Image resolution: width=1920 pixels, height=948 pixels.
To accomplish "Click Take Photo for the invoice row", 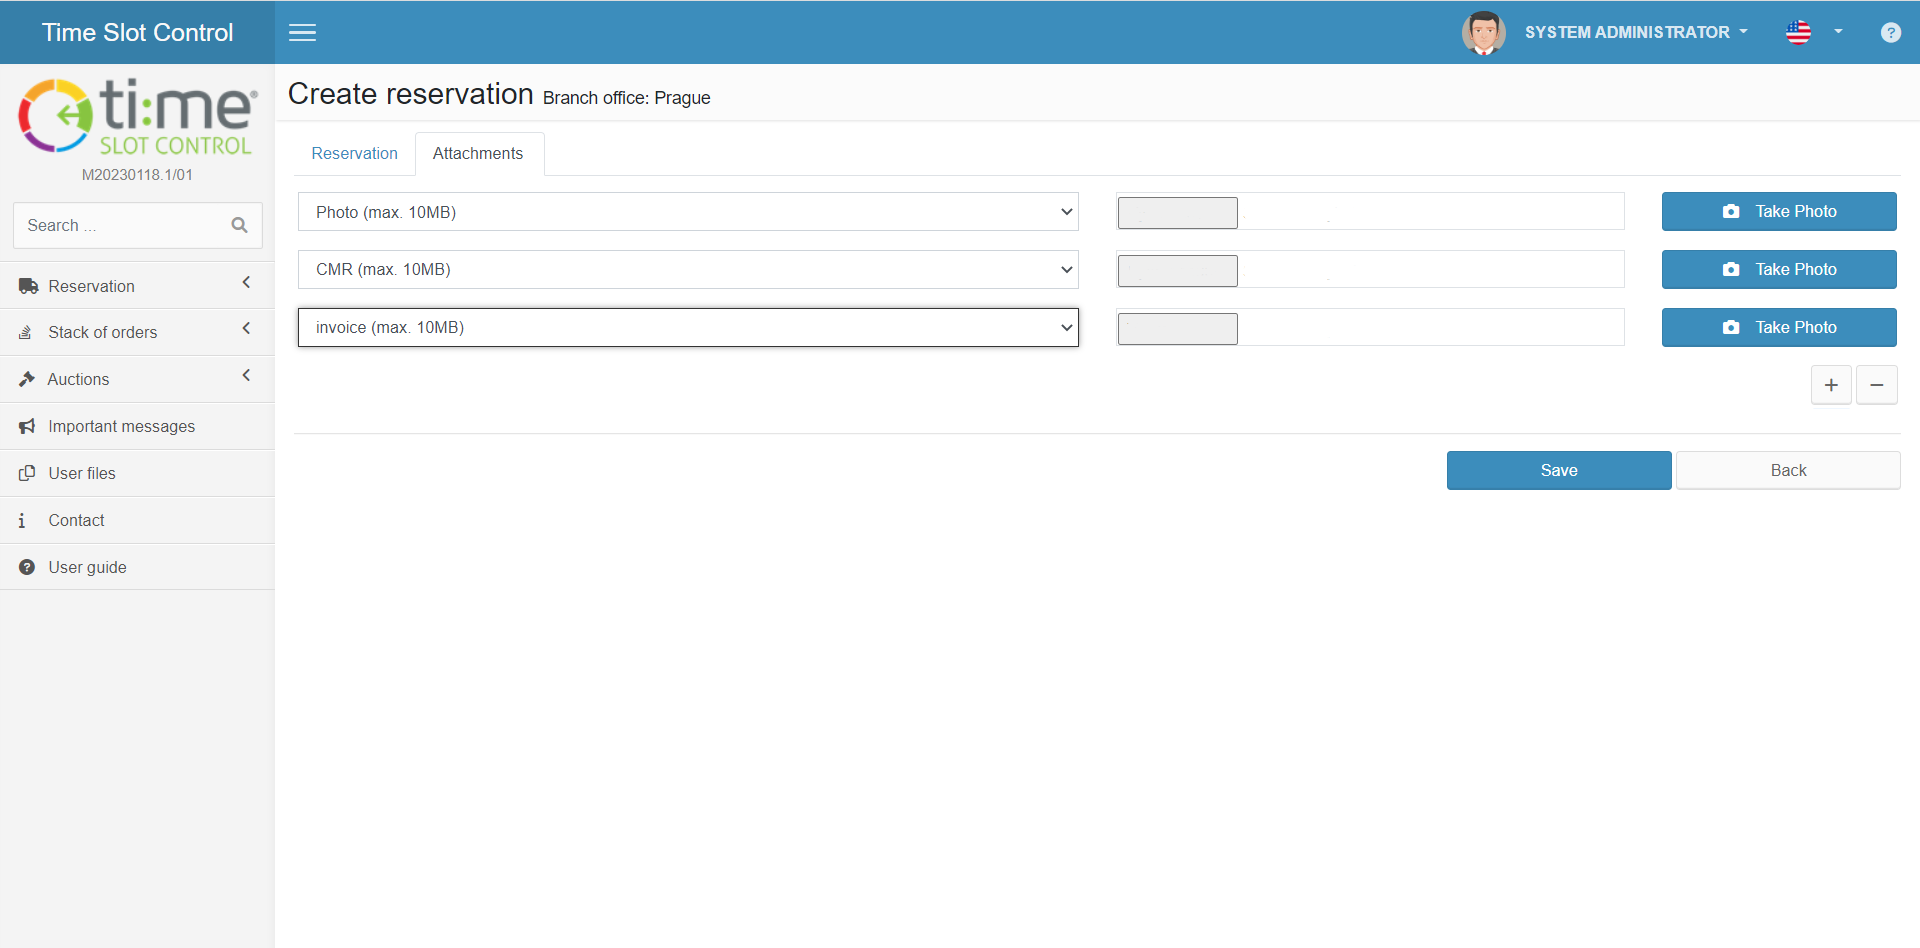I will [x=1778, y=327].
